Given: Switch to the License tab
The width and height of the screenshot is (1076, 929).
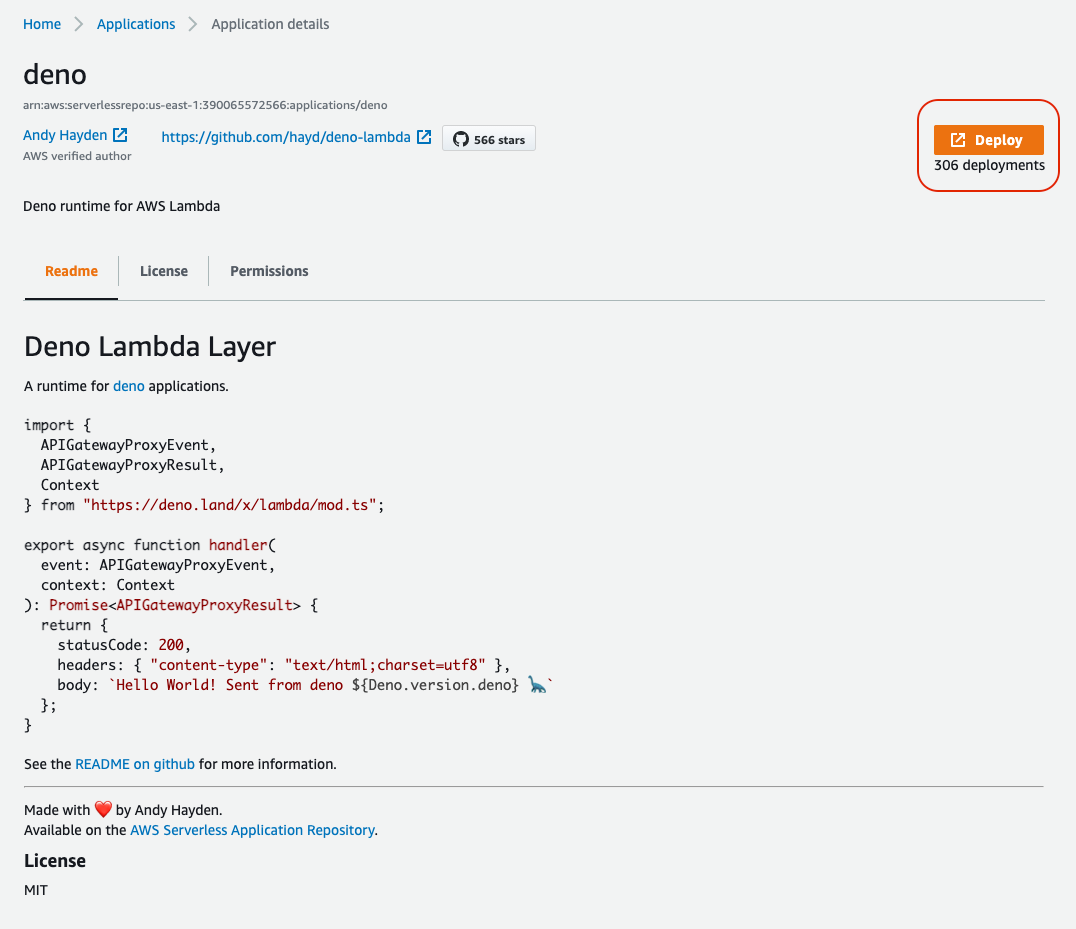Looking at the screenshot, I should [x=163, y=271].
